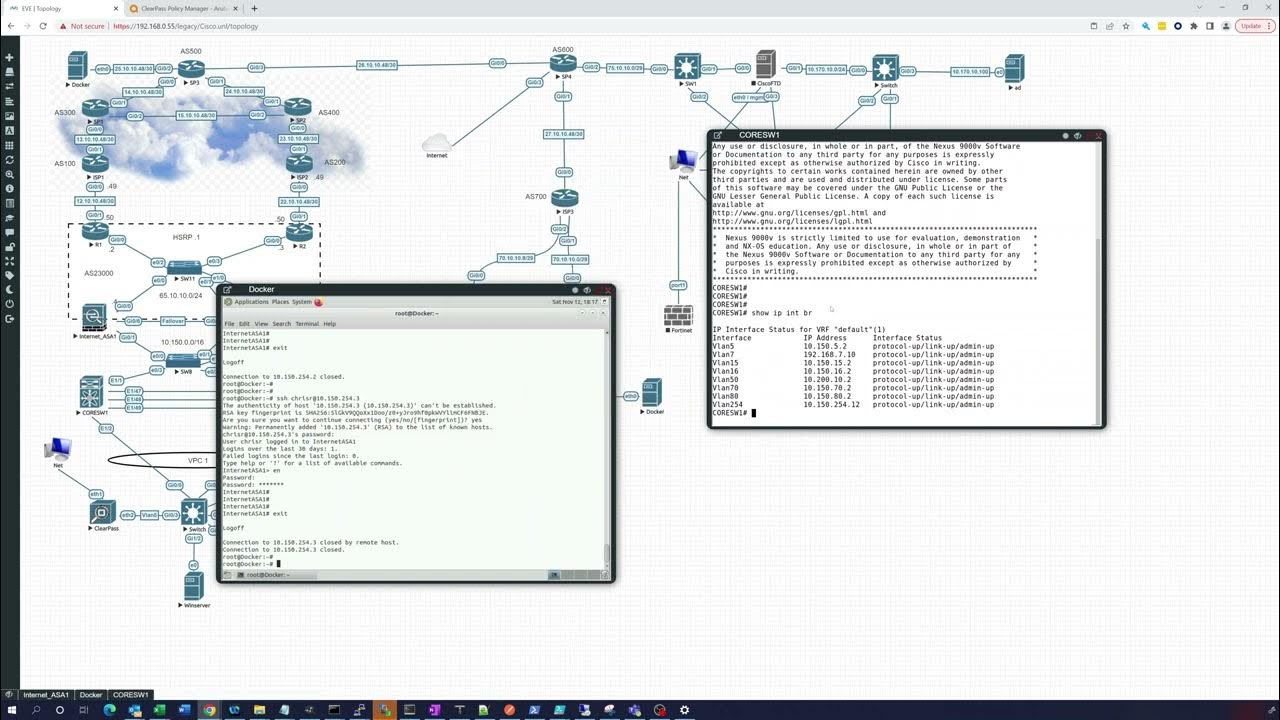Open Chrome from the Windows taskbar
The image size is (1280, 720).
pos(209,710)
